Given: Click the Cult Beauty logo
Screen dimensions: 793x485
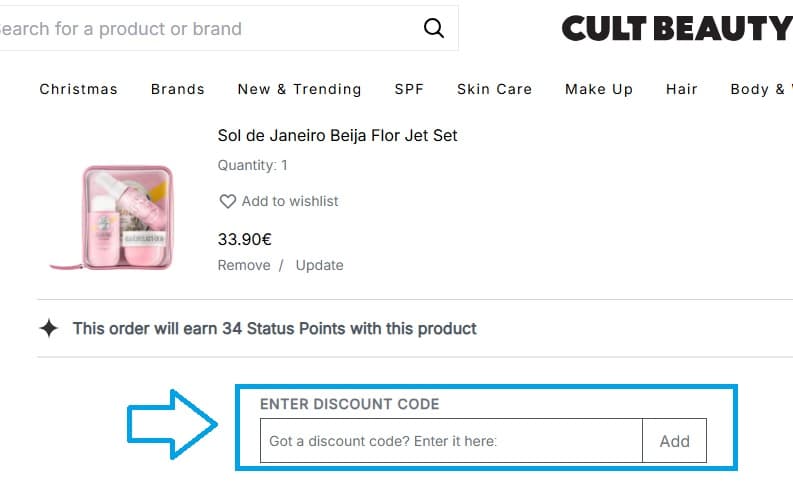Looking at the screenshot, I should coord(676,29).
